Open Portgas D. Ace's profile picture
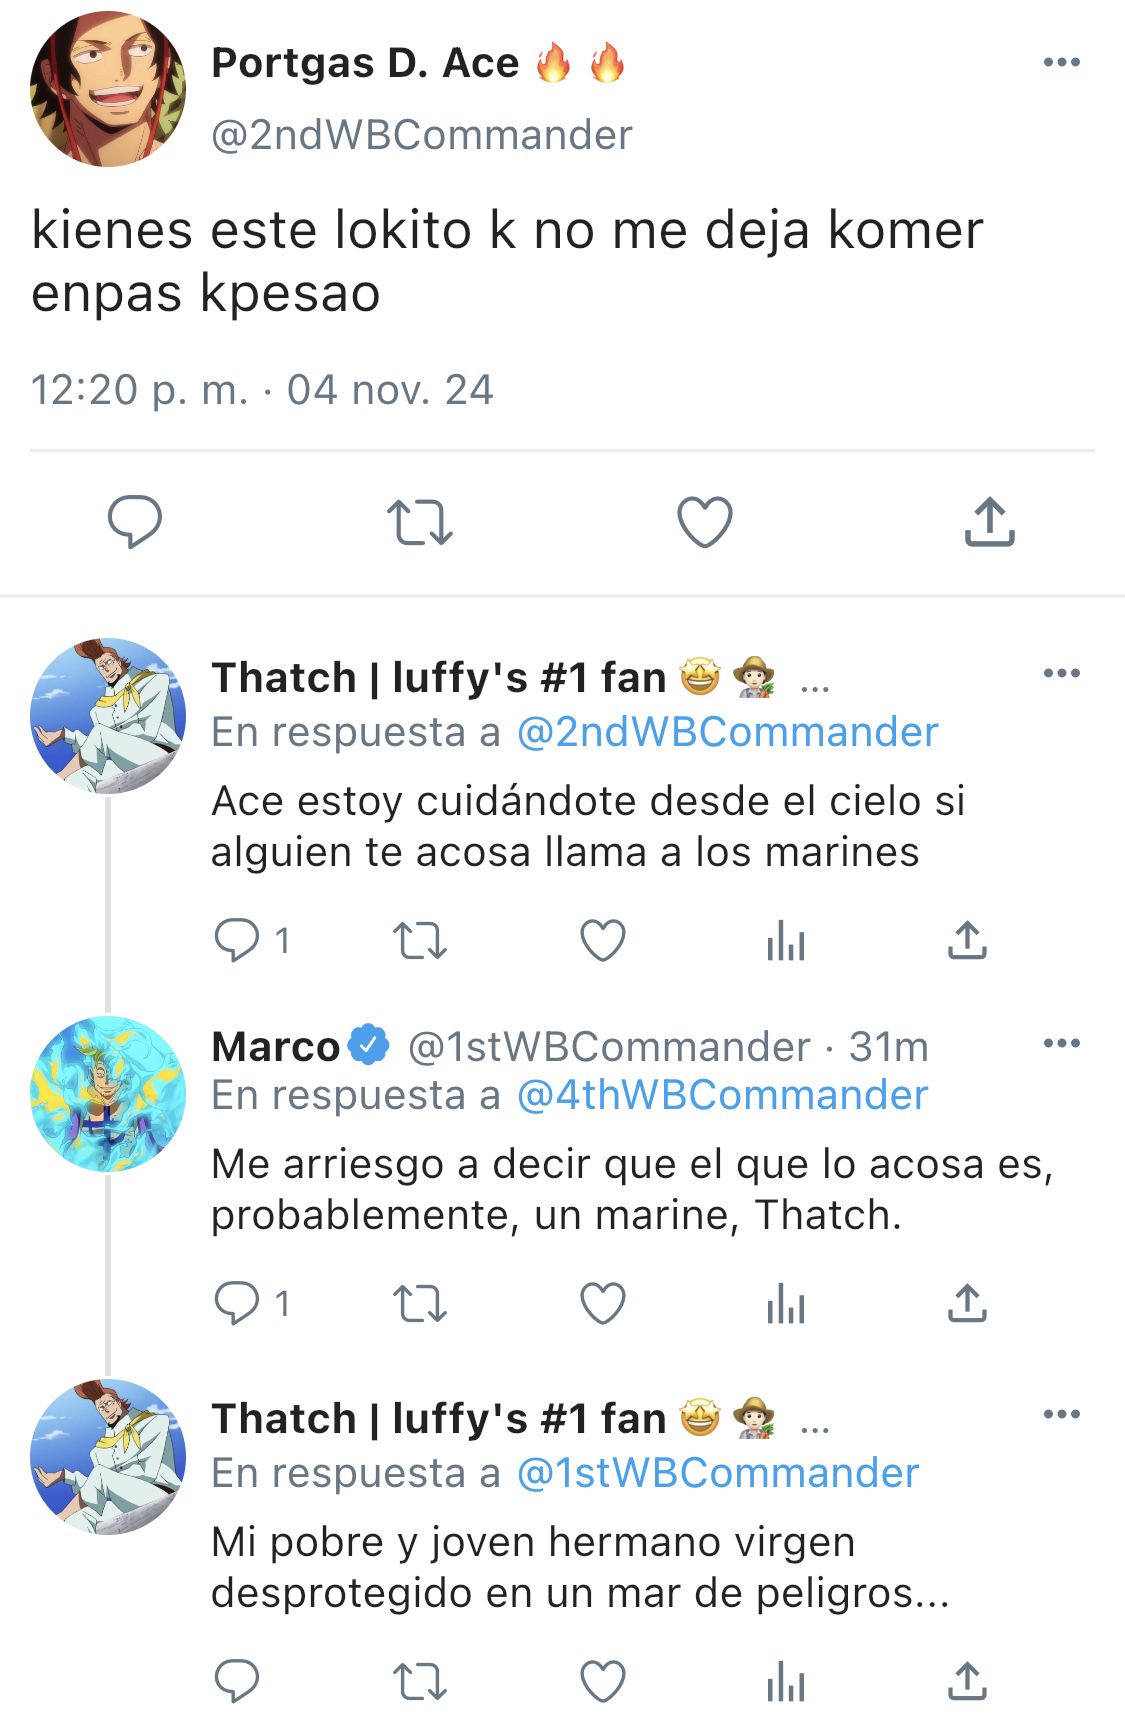The width and height of the screenshot is (1125, 1721). 108,89
